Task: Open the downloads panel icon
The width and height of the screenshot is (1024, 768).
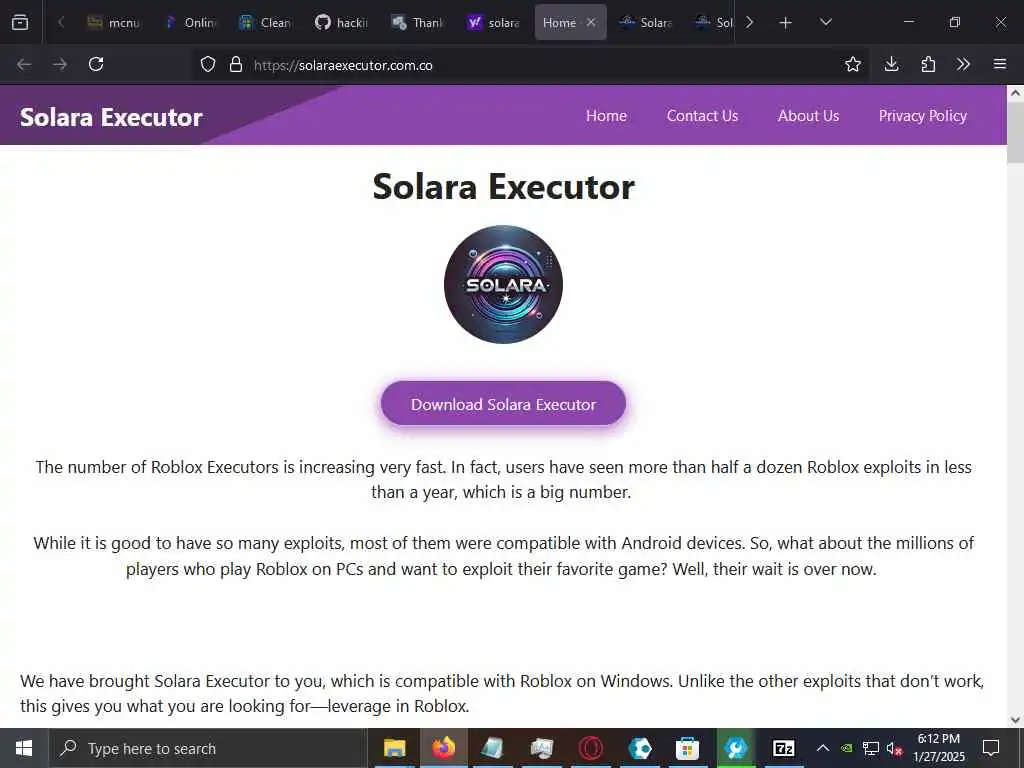Action: coord(891,64)
